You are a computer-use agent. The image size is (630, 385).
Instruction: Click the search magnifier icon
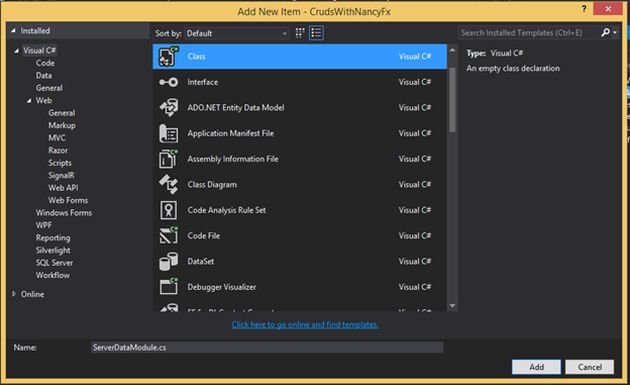[x=605, y=33]
